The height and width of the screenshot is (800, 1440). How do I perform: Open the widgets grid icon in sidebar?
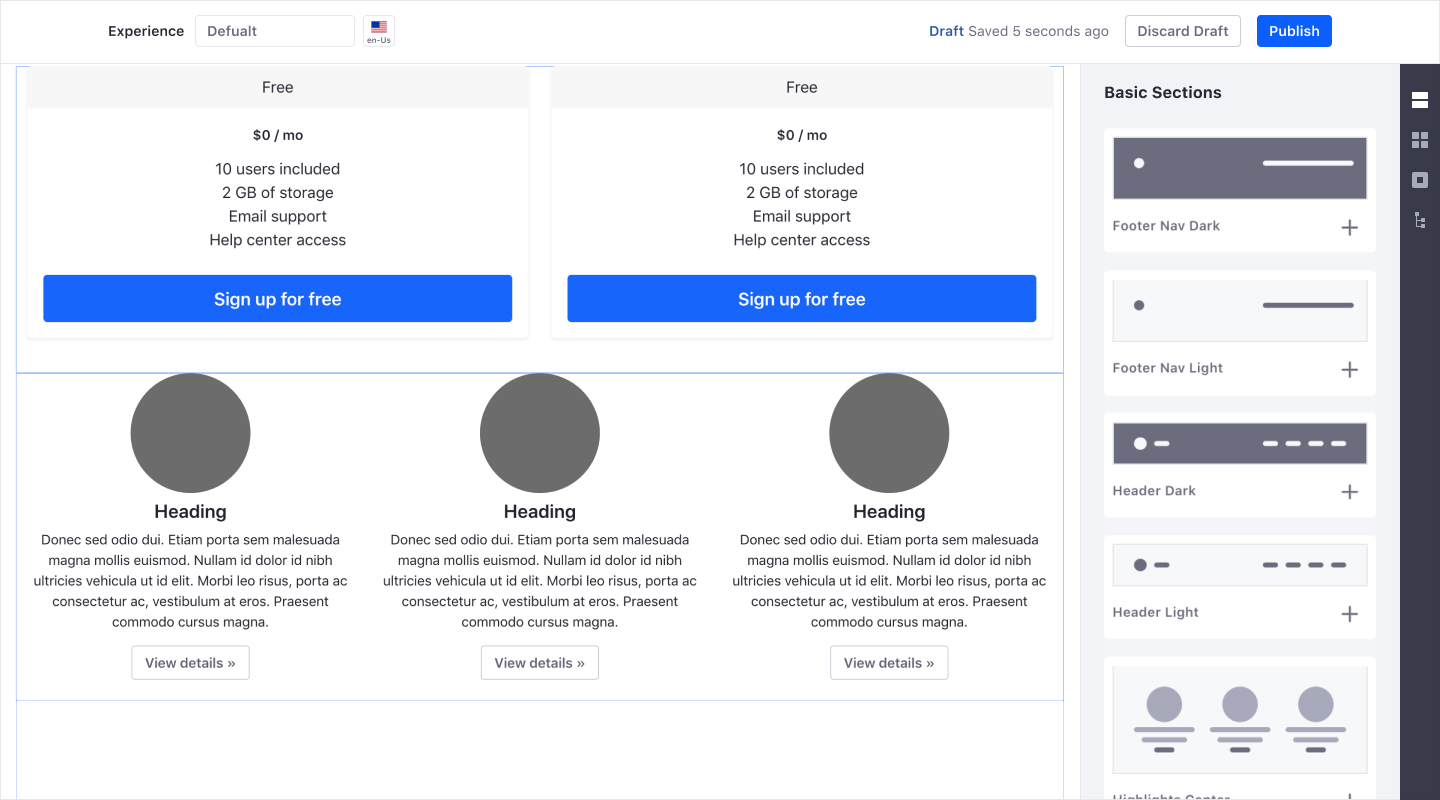(1419, 140)
